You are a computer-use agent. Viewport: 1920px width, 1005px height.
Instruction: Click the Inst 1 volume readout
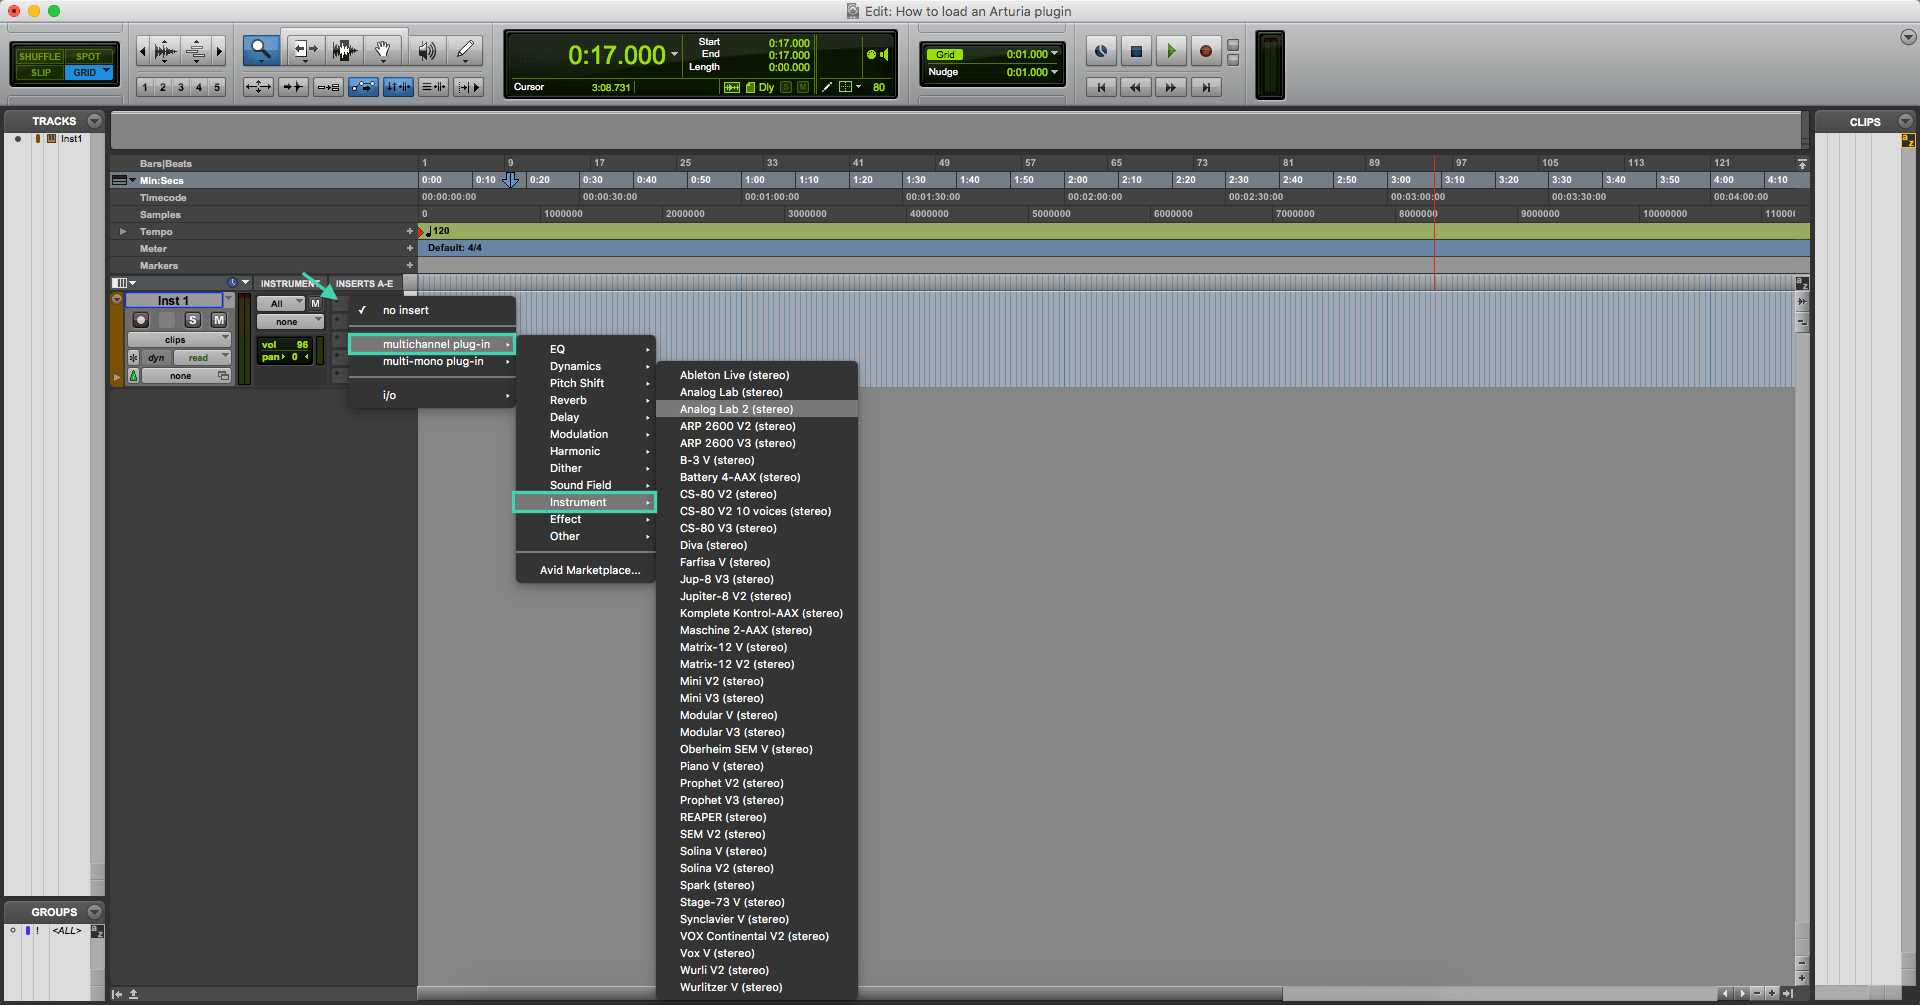pyautogui.click(x=286, y=345)
